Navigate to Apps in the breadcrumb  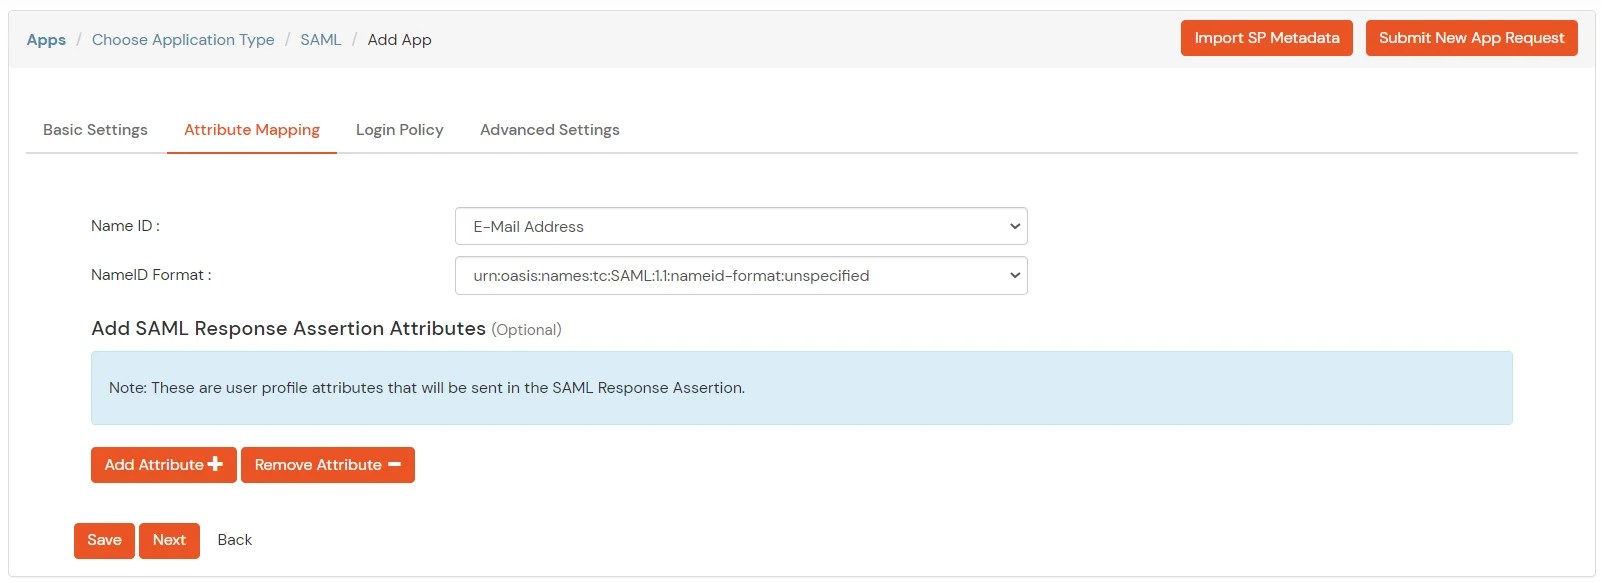pyautogui.click(x=46, y=40)
